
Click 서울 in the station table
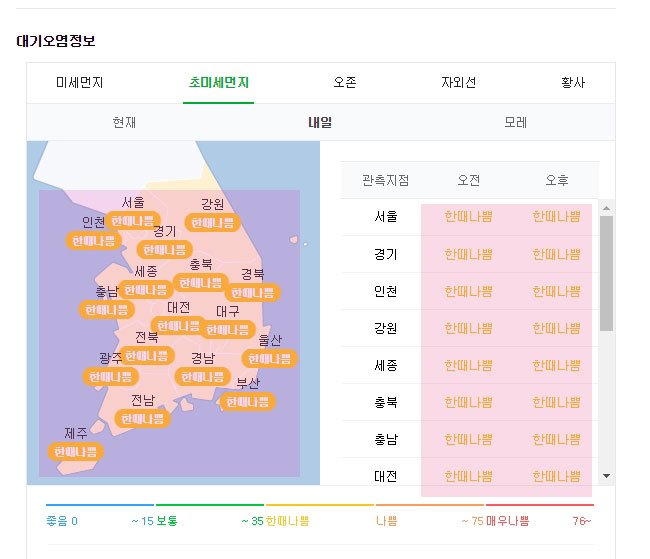[386, 216]
